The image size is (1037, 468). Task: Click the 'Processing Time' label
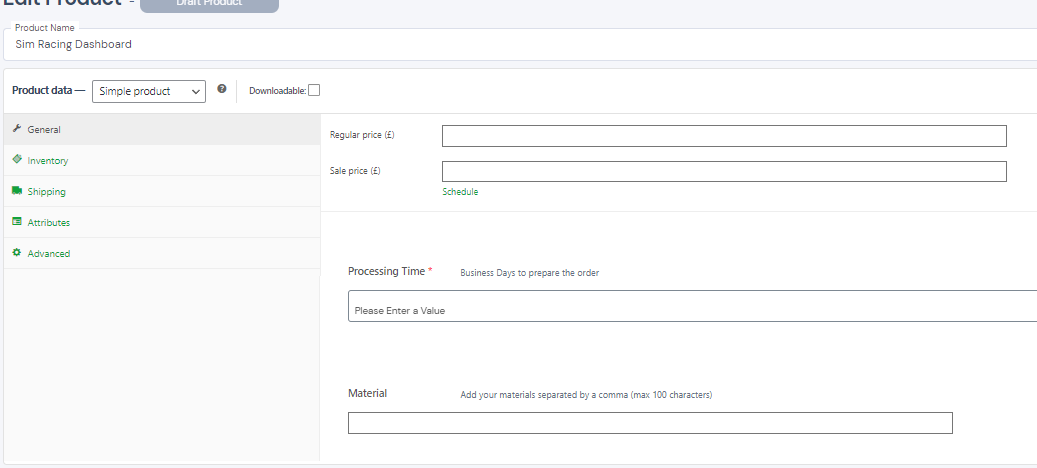(387, 271)
